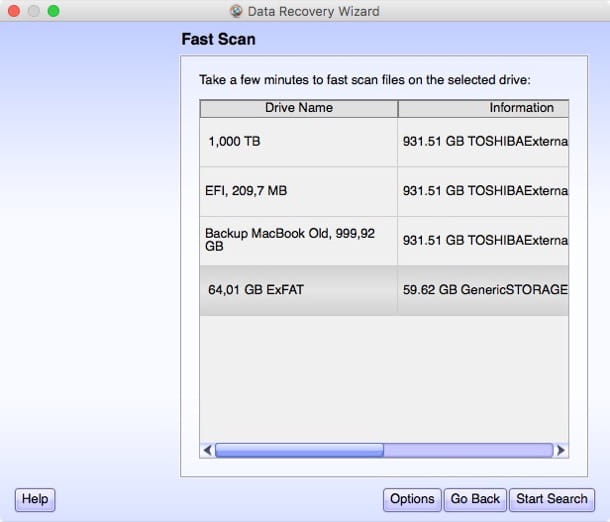Open the Help button
The height and width of the screenshot is (522, 610).
click(35, 499)
